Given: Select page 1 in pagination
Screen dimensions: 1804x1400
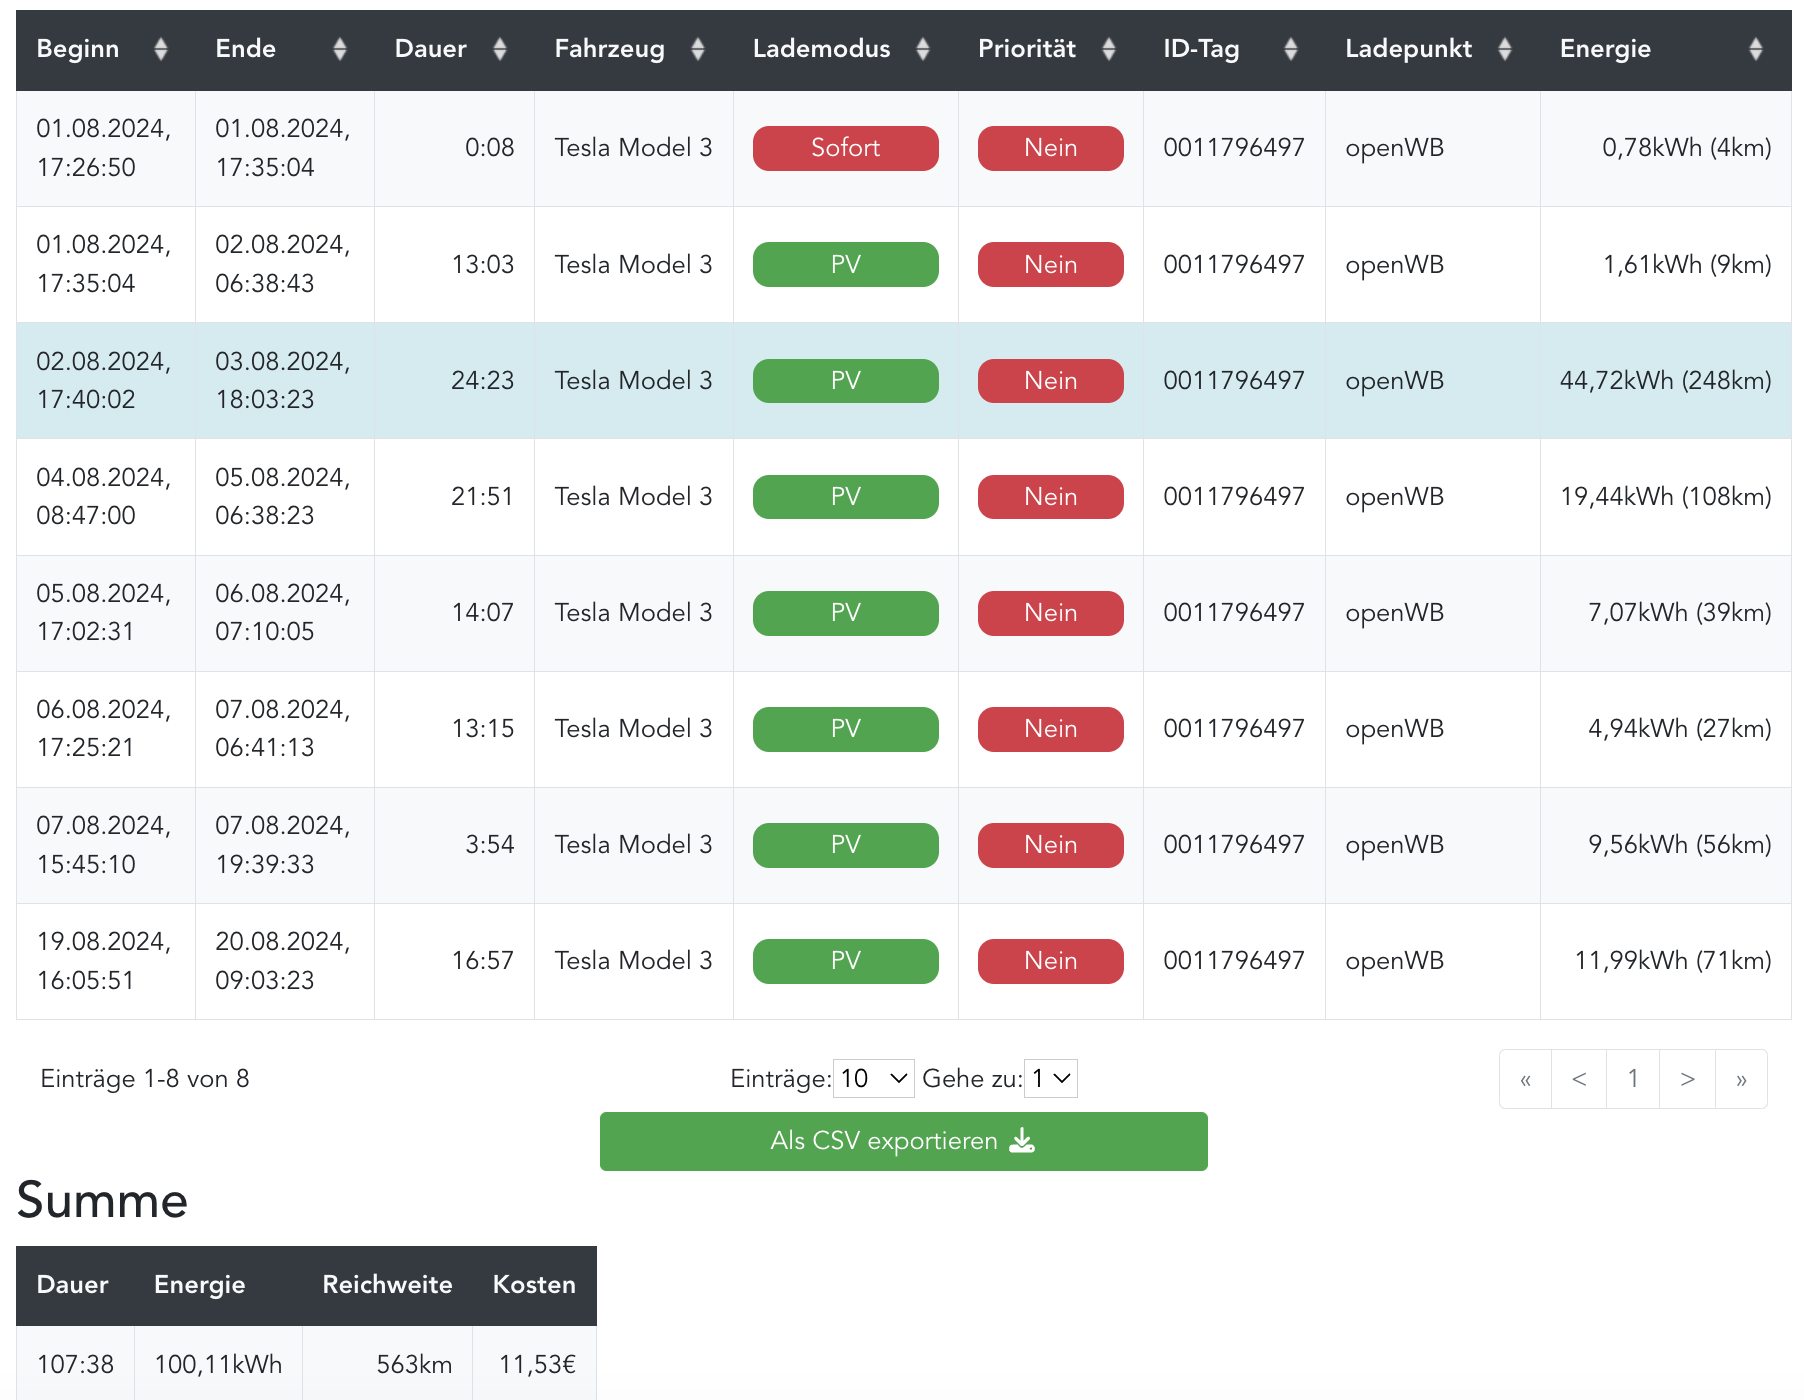Looking at the screenshot, I should coord(1633,1079).
